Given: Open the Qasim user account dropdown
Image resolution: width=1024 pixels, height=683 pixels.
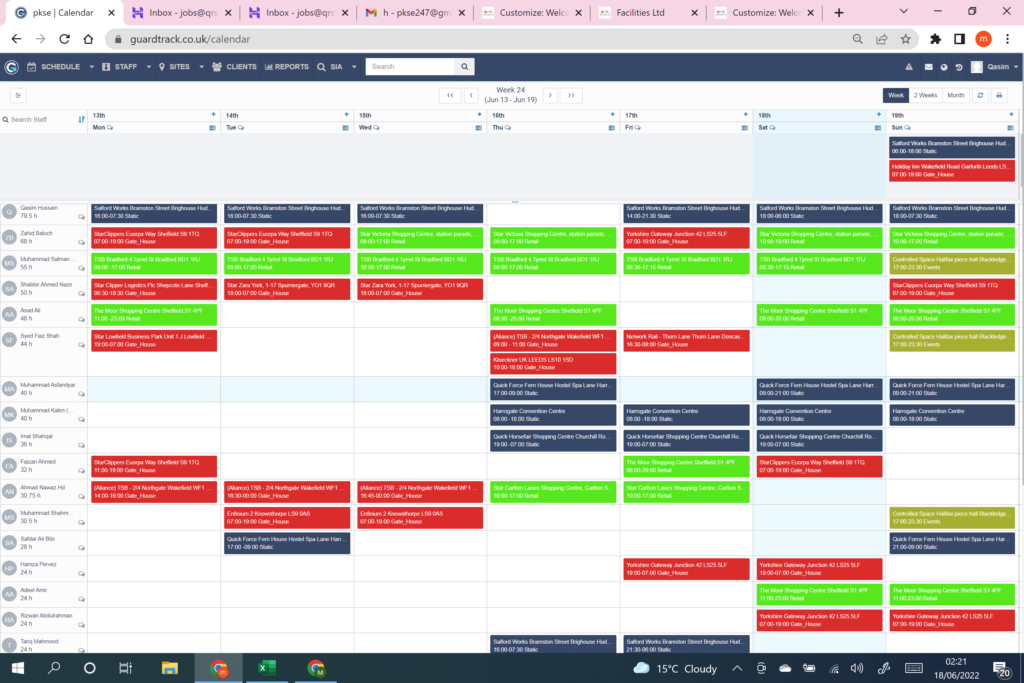Looking at the screenshot, I should pos(995,67).
